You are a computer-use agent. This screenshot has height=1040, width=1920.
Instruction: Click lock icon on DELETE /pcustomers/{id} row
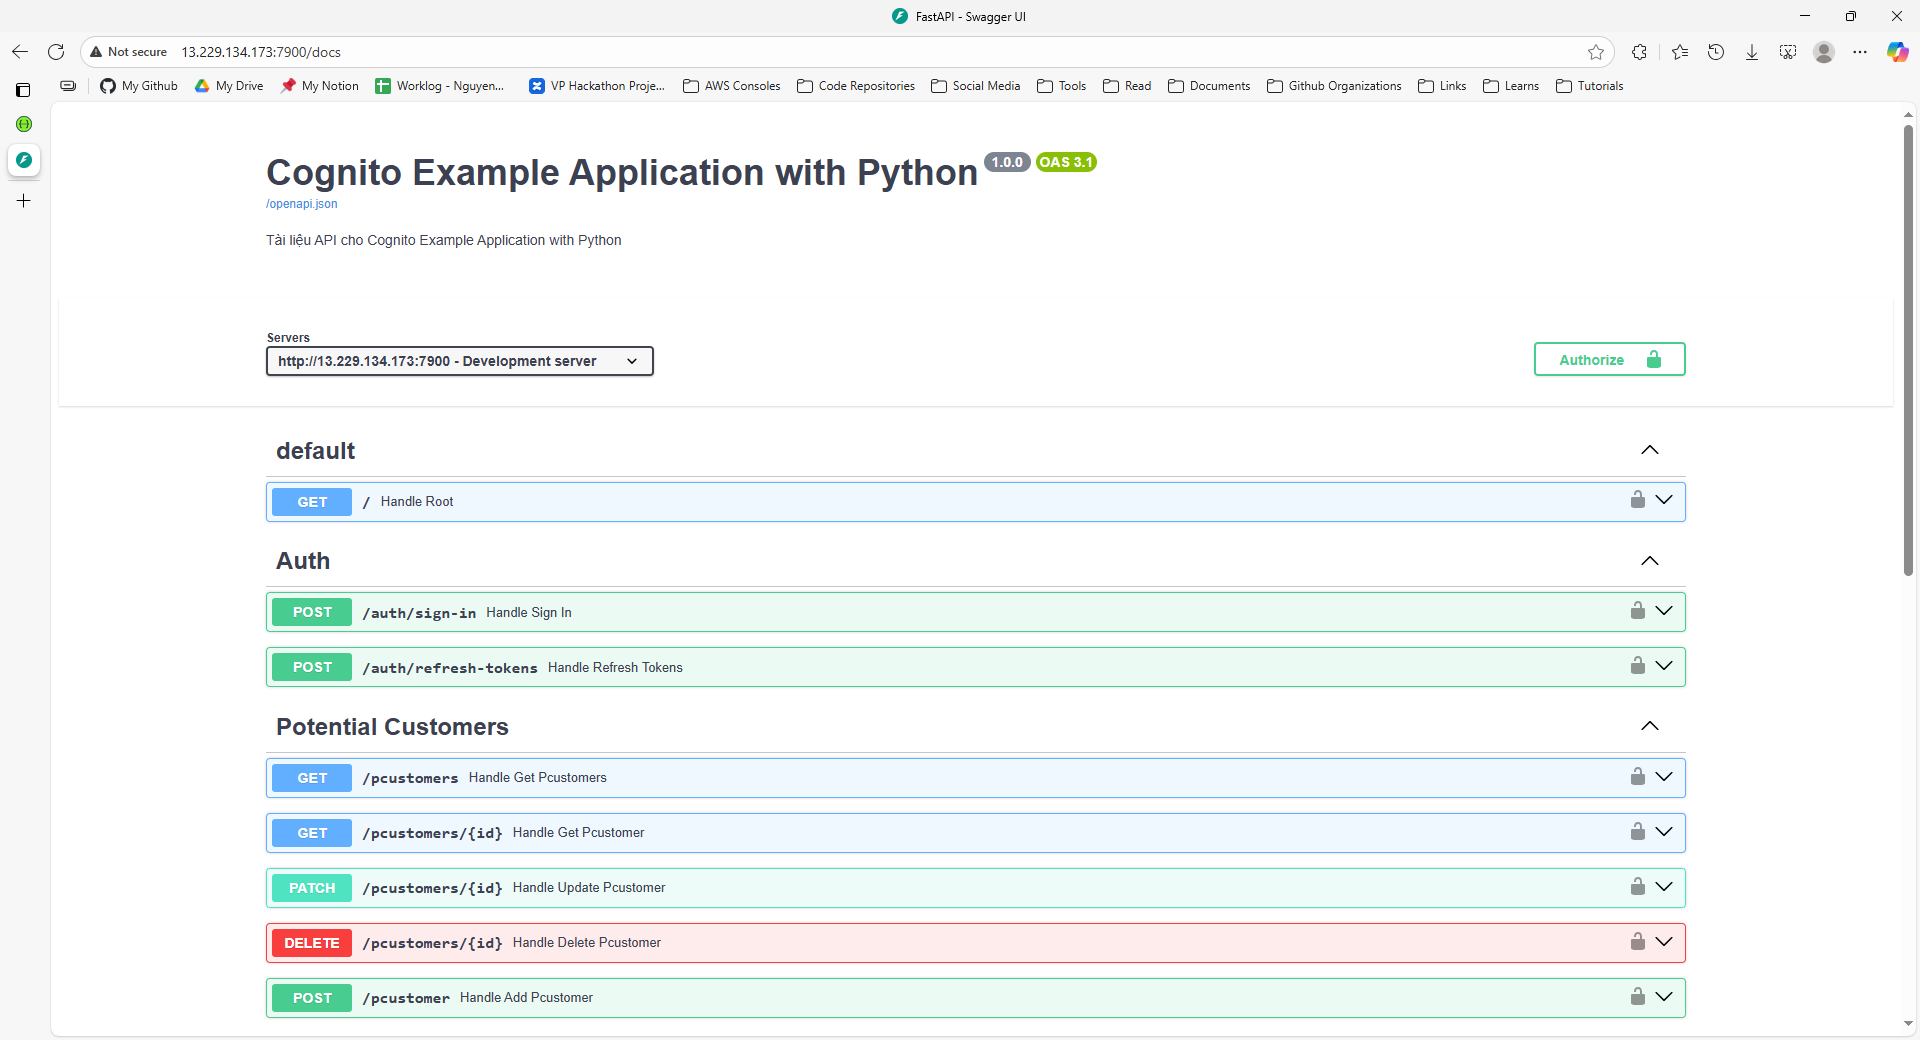tap(1637, 942)
